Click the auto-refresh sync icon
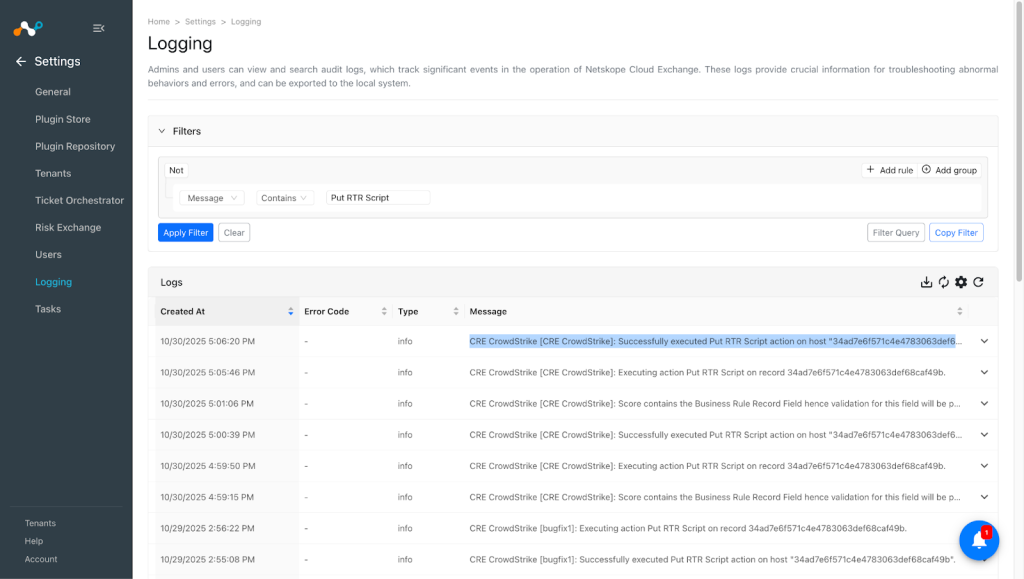 [944, 282]
